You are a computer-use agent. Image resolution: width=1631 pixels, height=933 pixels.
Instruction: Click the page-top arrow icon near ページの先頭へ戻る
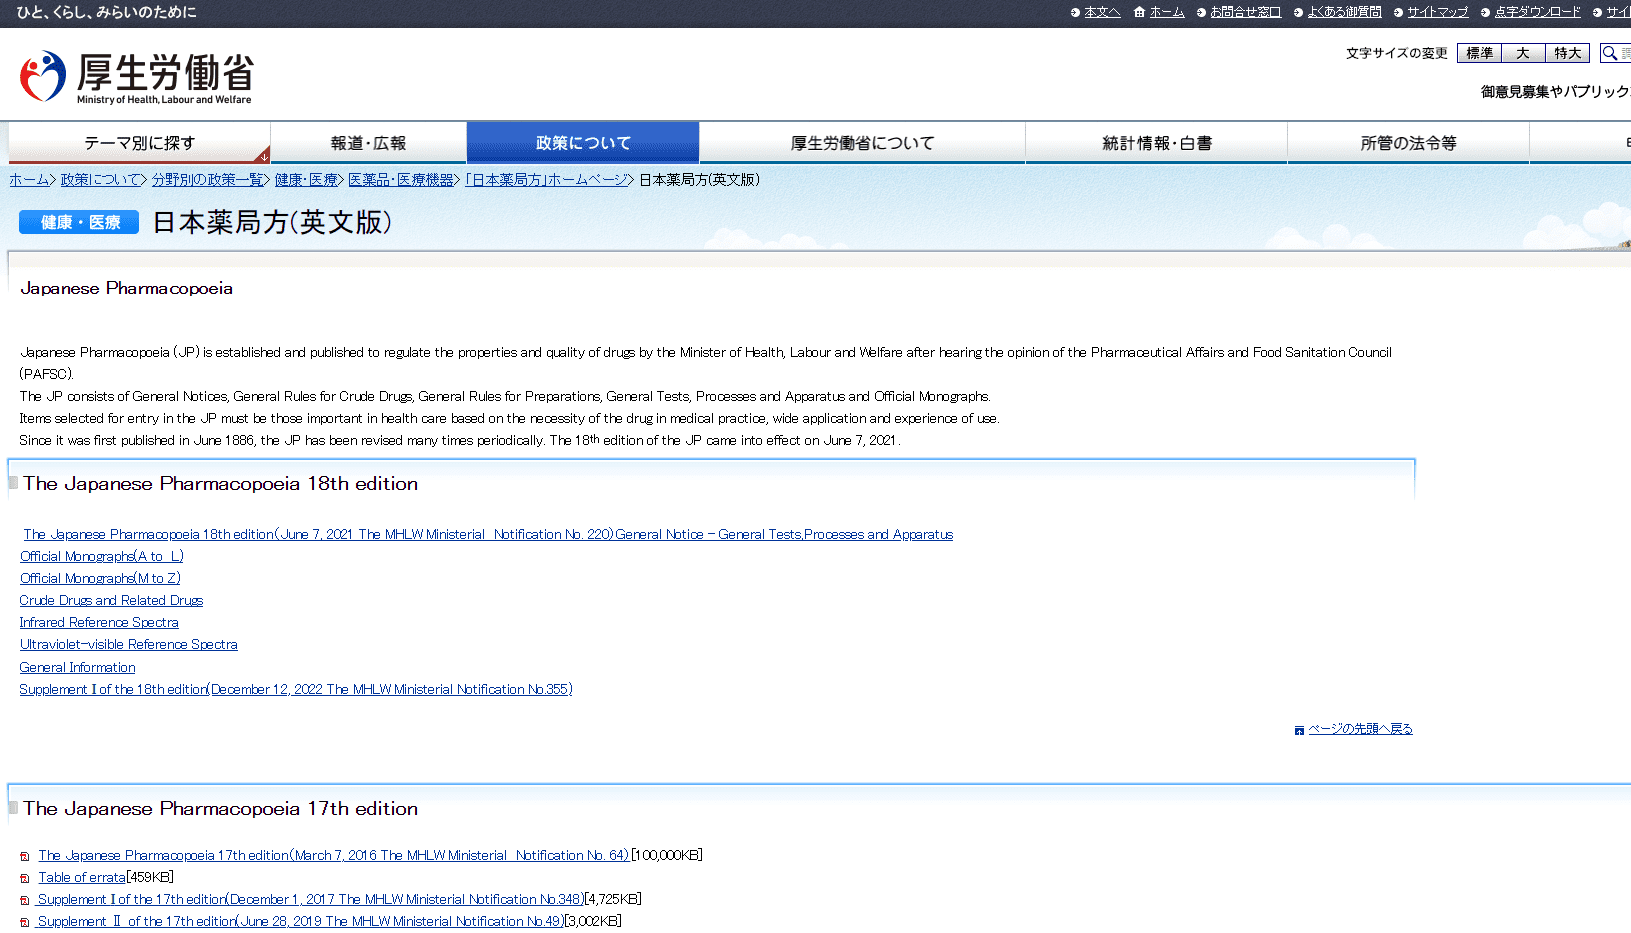click(x=1299, y=730)
